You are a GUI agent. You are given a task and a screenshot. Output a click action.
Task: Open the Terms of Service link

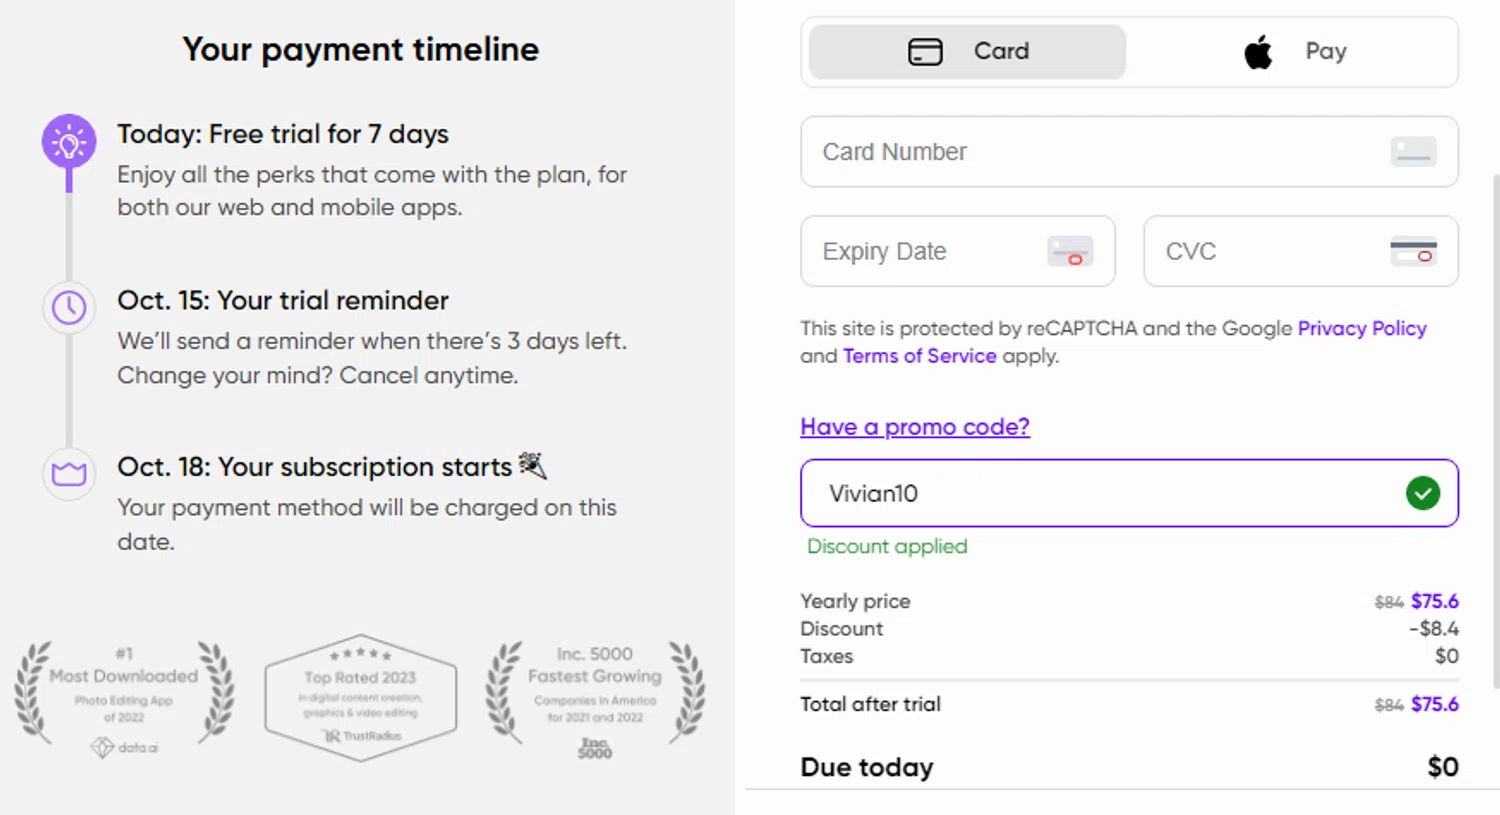pyautogui.click(x=919, y=356)
